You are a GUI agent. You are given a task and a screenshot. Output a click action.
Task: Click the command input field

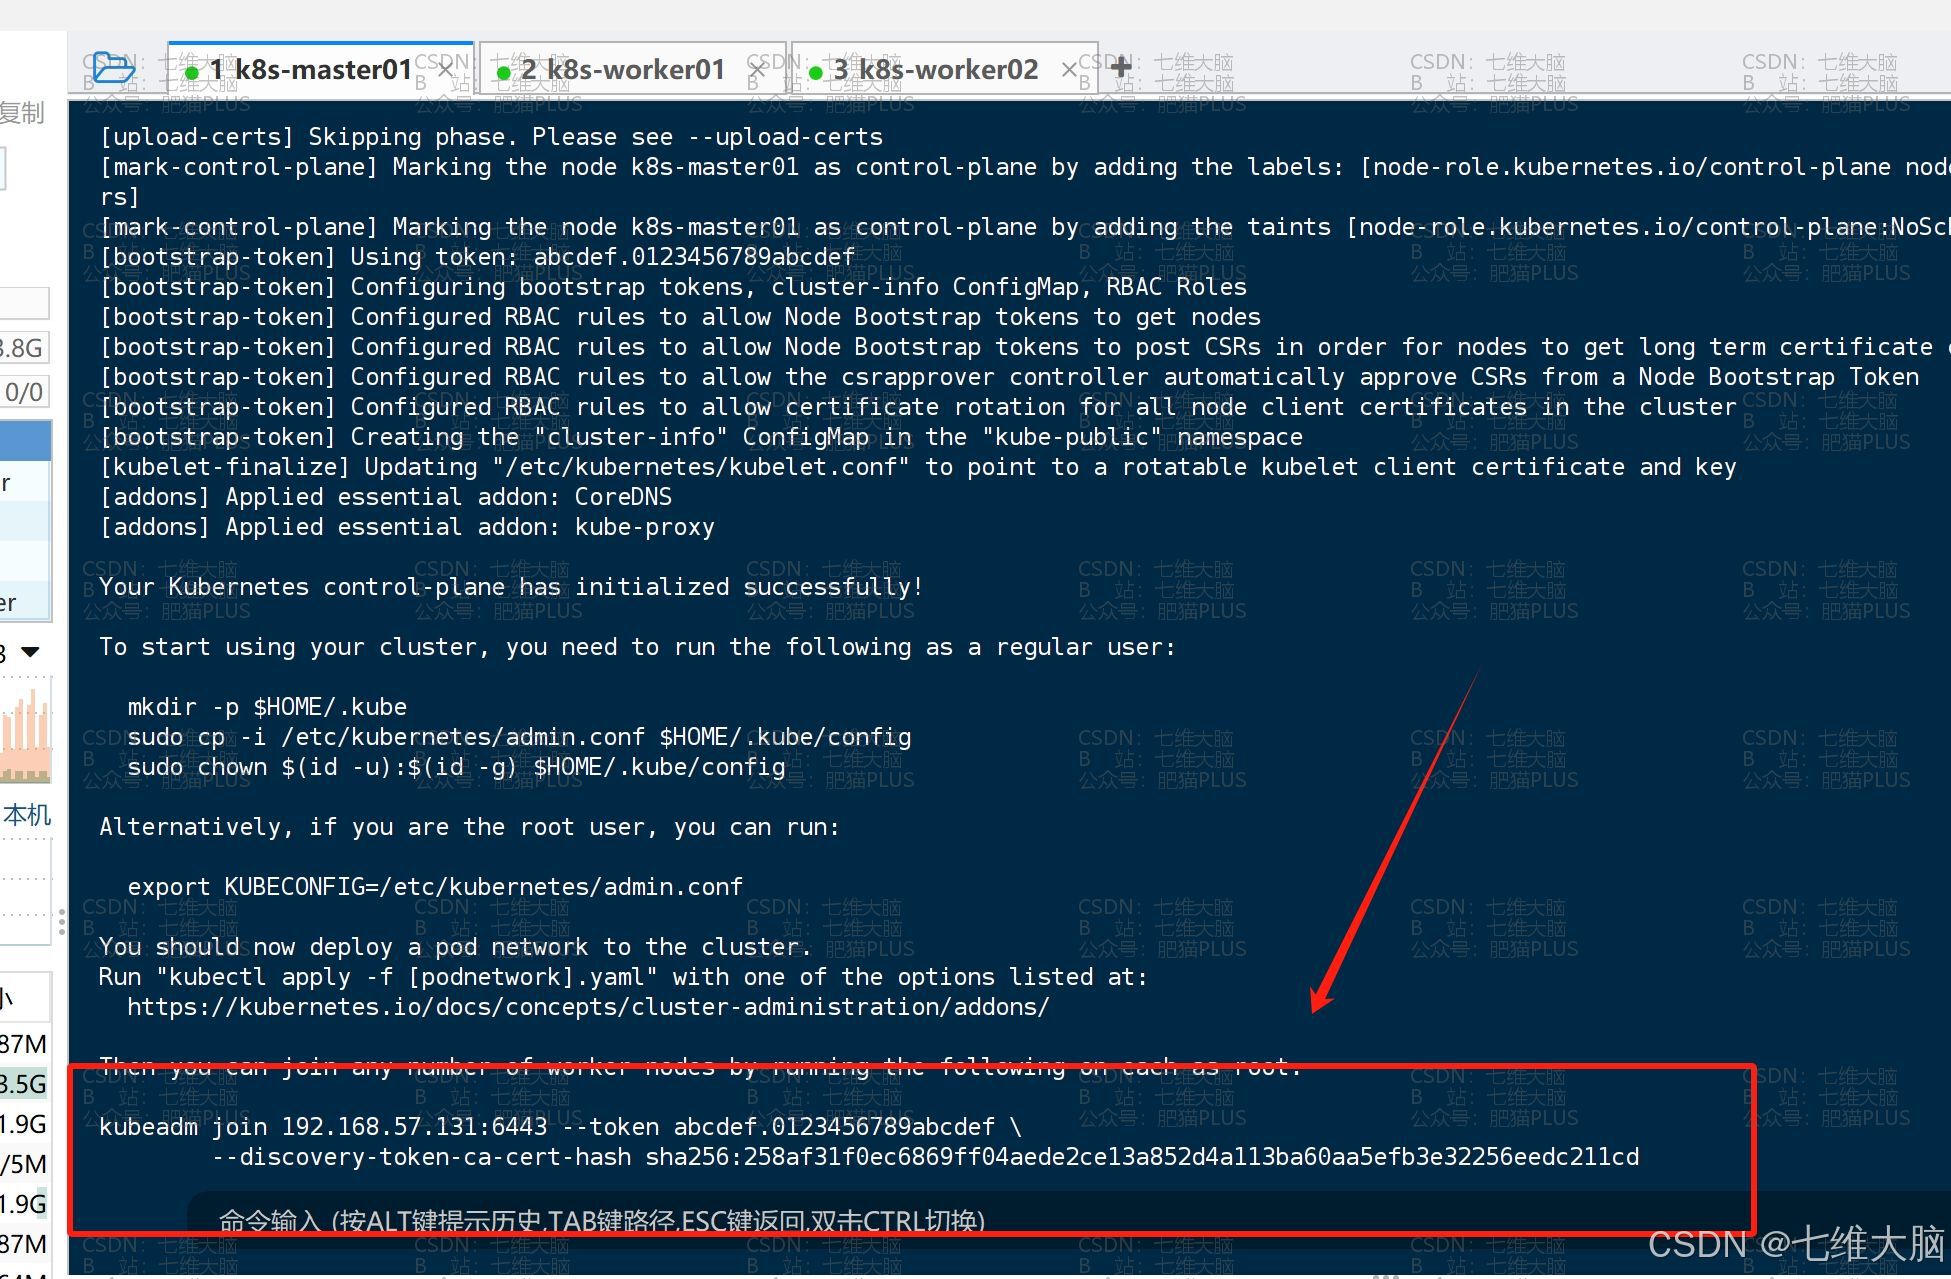tap(600, 1220)
